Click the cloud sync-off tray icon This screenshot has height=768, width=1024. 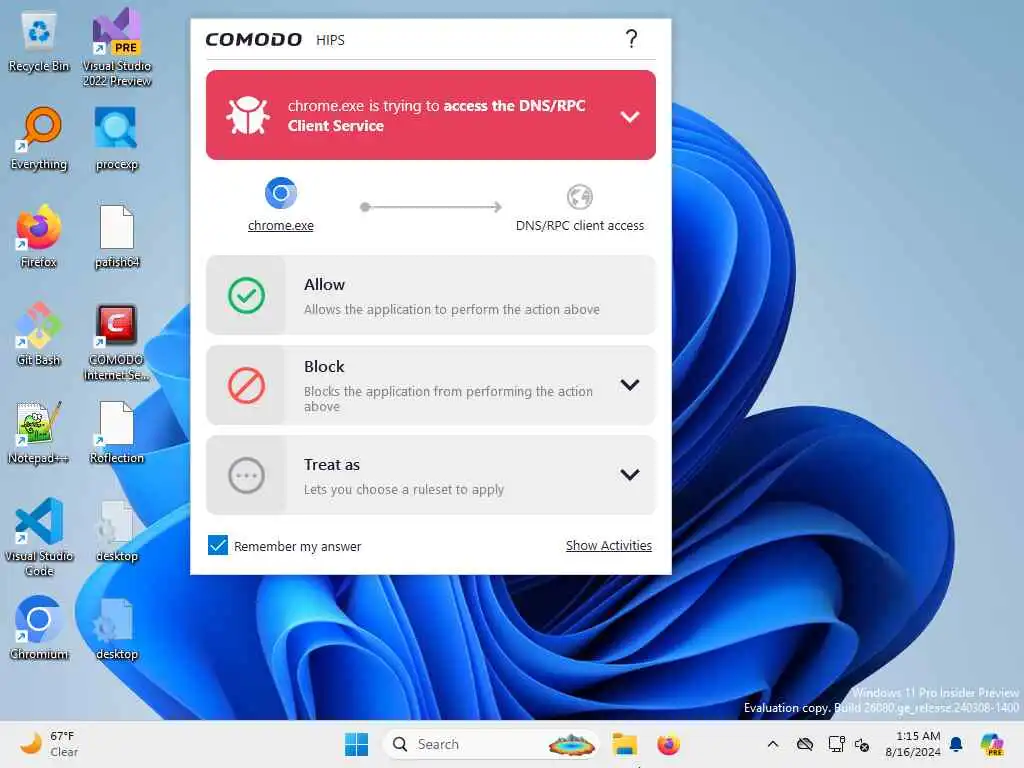pyautogui.click(x=805, y=744)
